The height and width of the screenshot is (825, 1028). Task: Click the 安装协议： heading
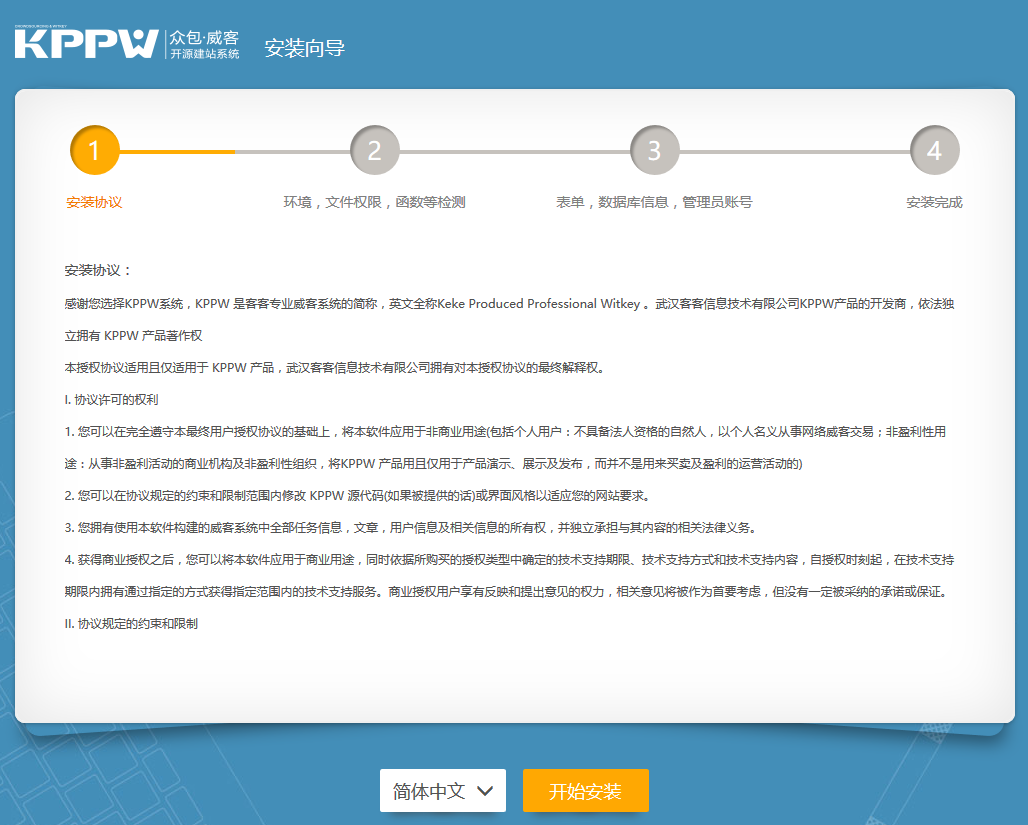click(x=98, y=270)
